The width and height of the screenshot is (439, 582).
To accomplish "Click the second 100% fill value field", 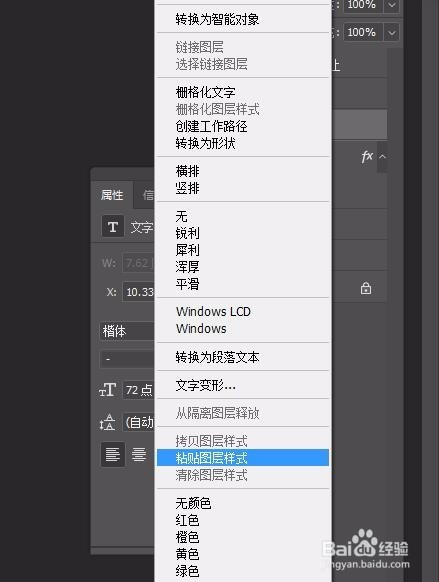I will point(363,33).
